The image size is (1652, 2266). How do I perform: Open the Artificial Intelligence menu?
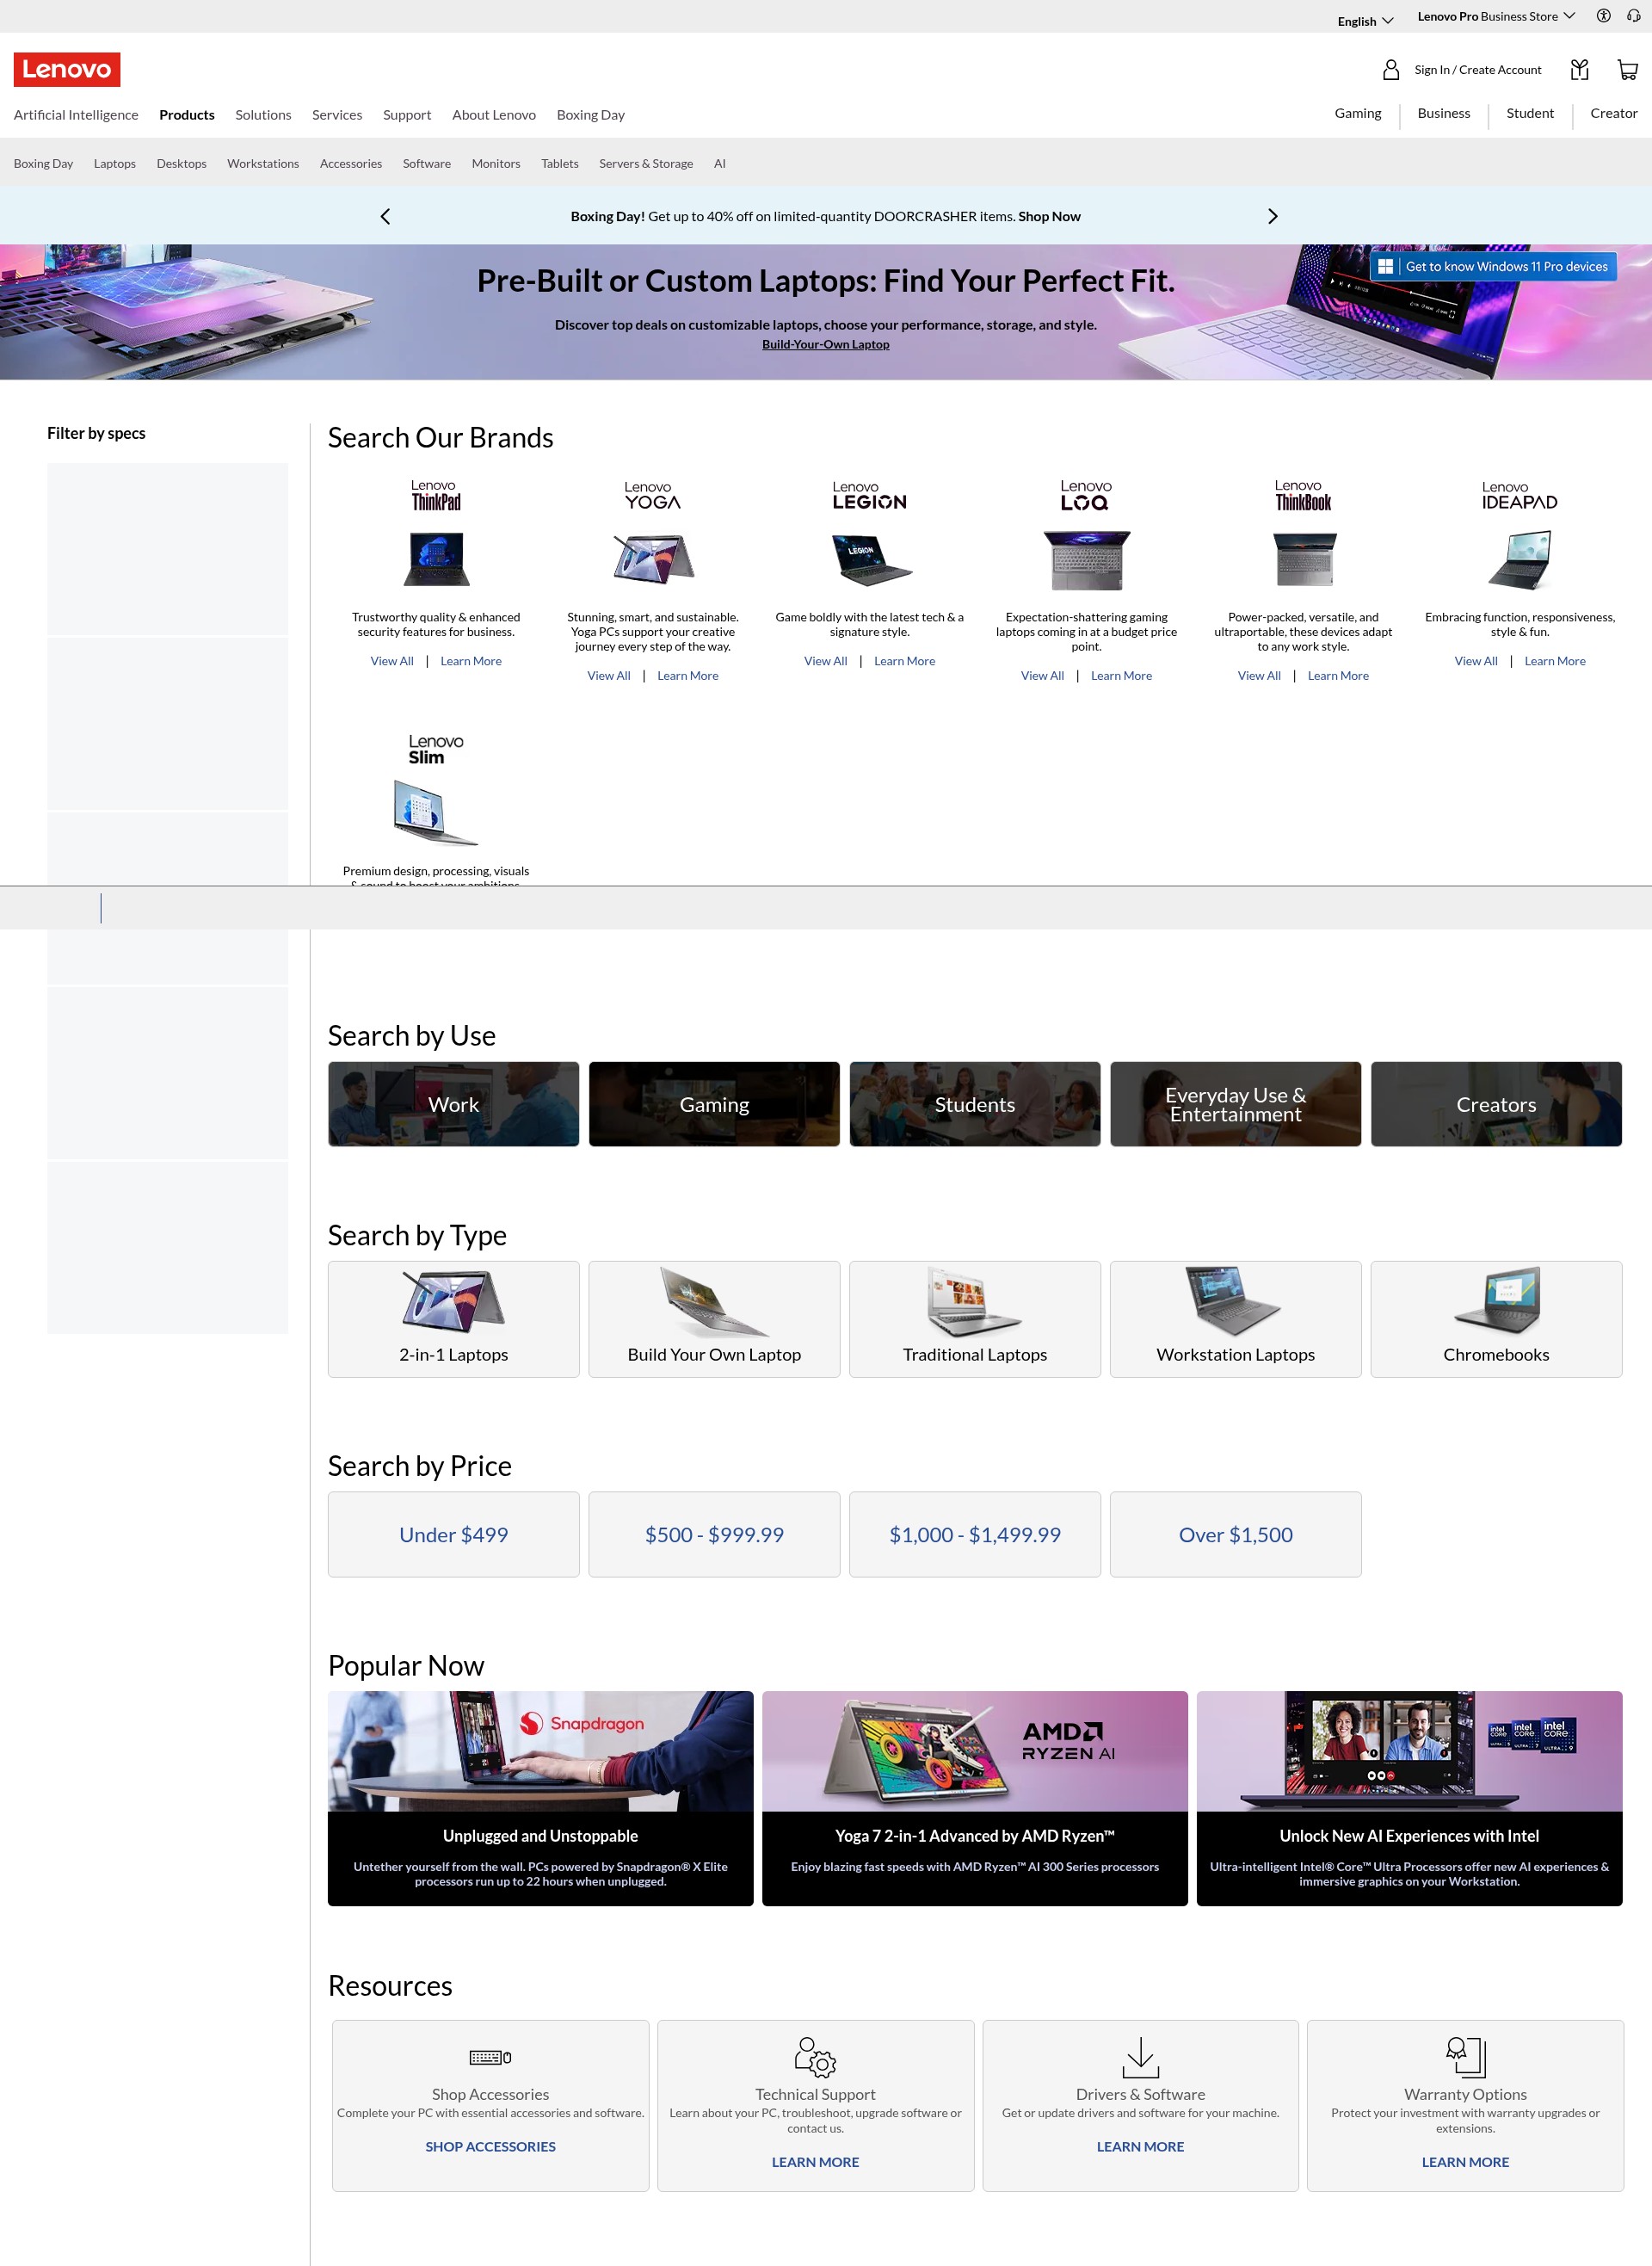click(x=76, y=115)
